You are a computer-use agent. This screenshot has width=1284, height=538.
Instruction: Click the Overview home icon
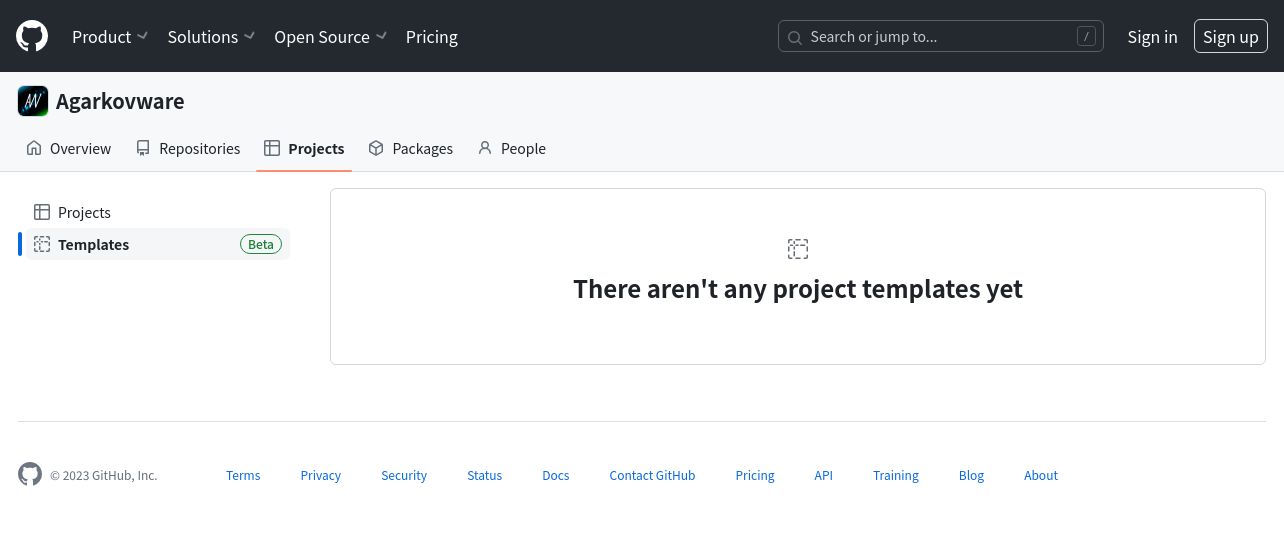pyautogui.click(x=34, y=148)
